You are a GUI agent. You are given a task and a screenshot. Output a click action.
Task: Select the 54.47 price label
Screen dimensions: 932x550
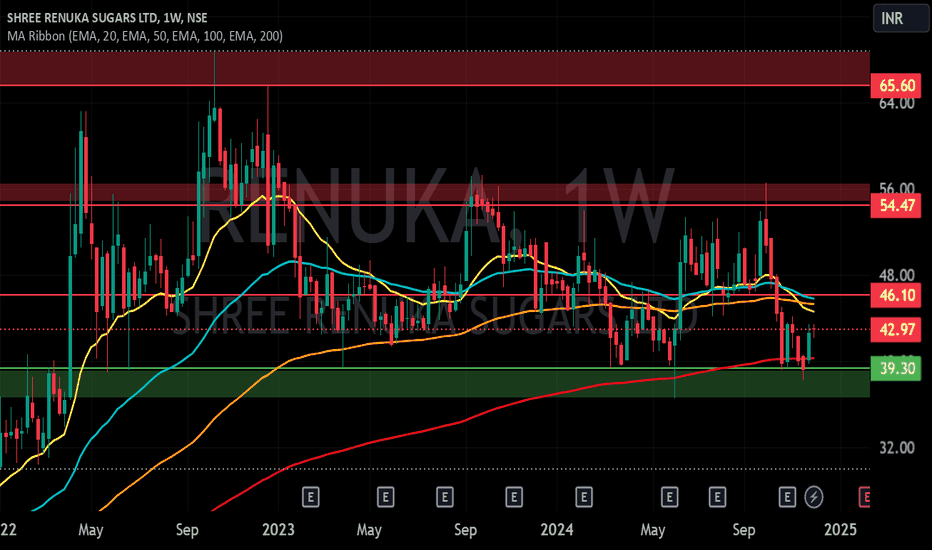pos(896,206)
